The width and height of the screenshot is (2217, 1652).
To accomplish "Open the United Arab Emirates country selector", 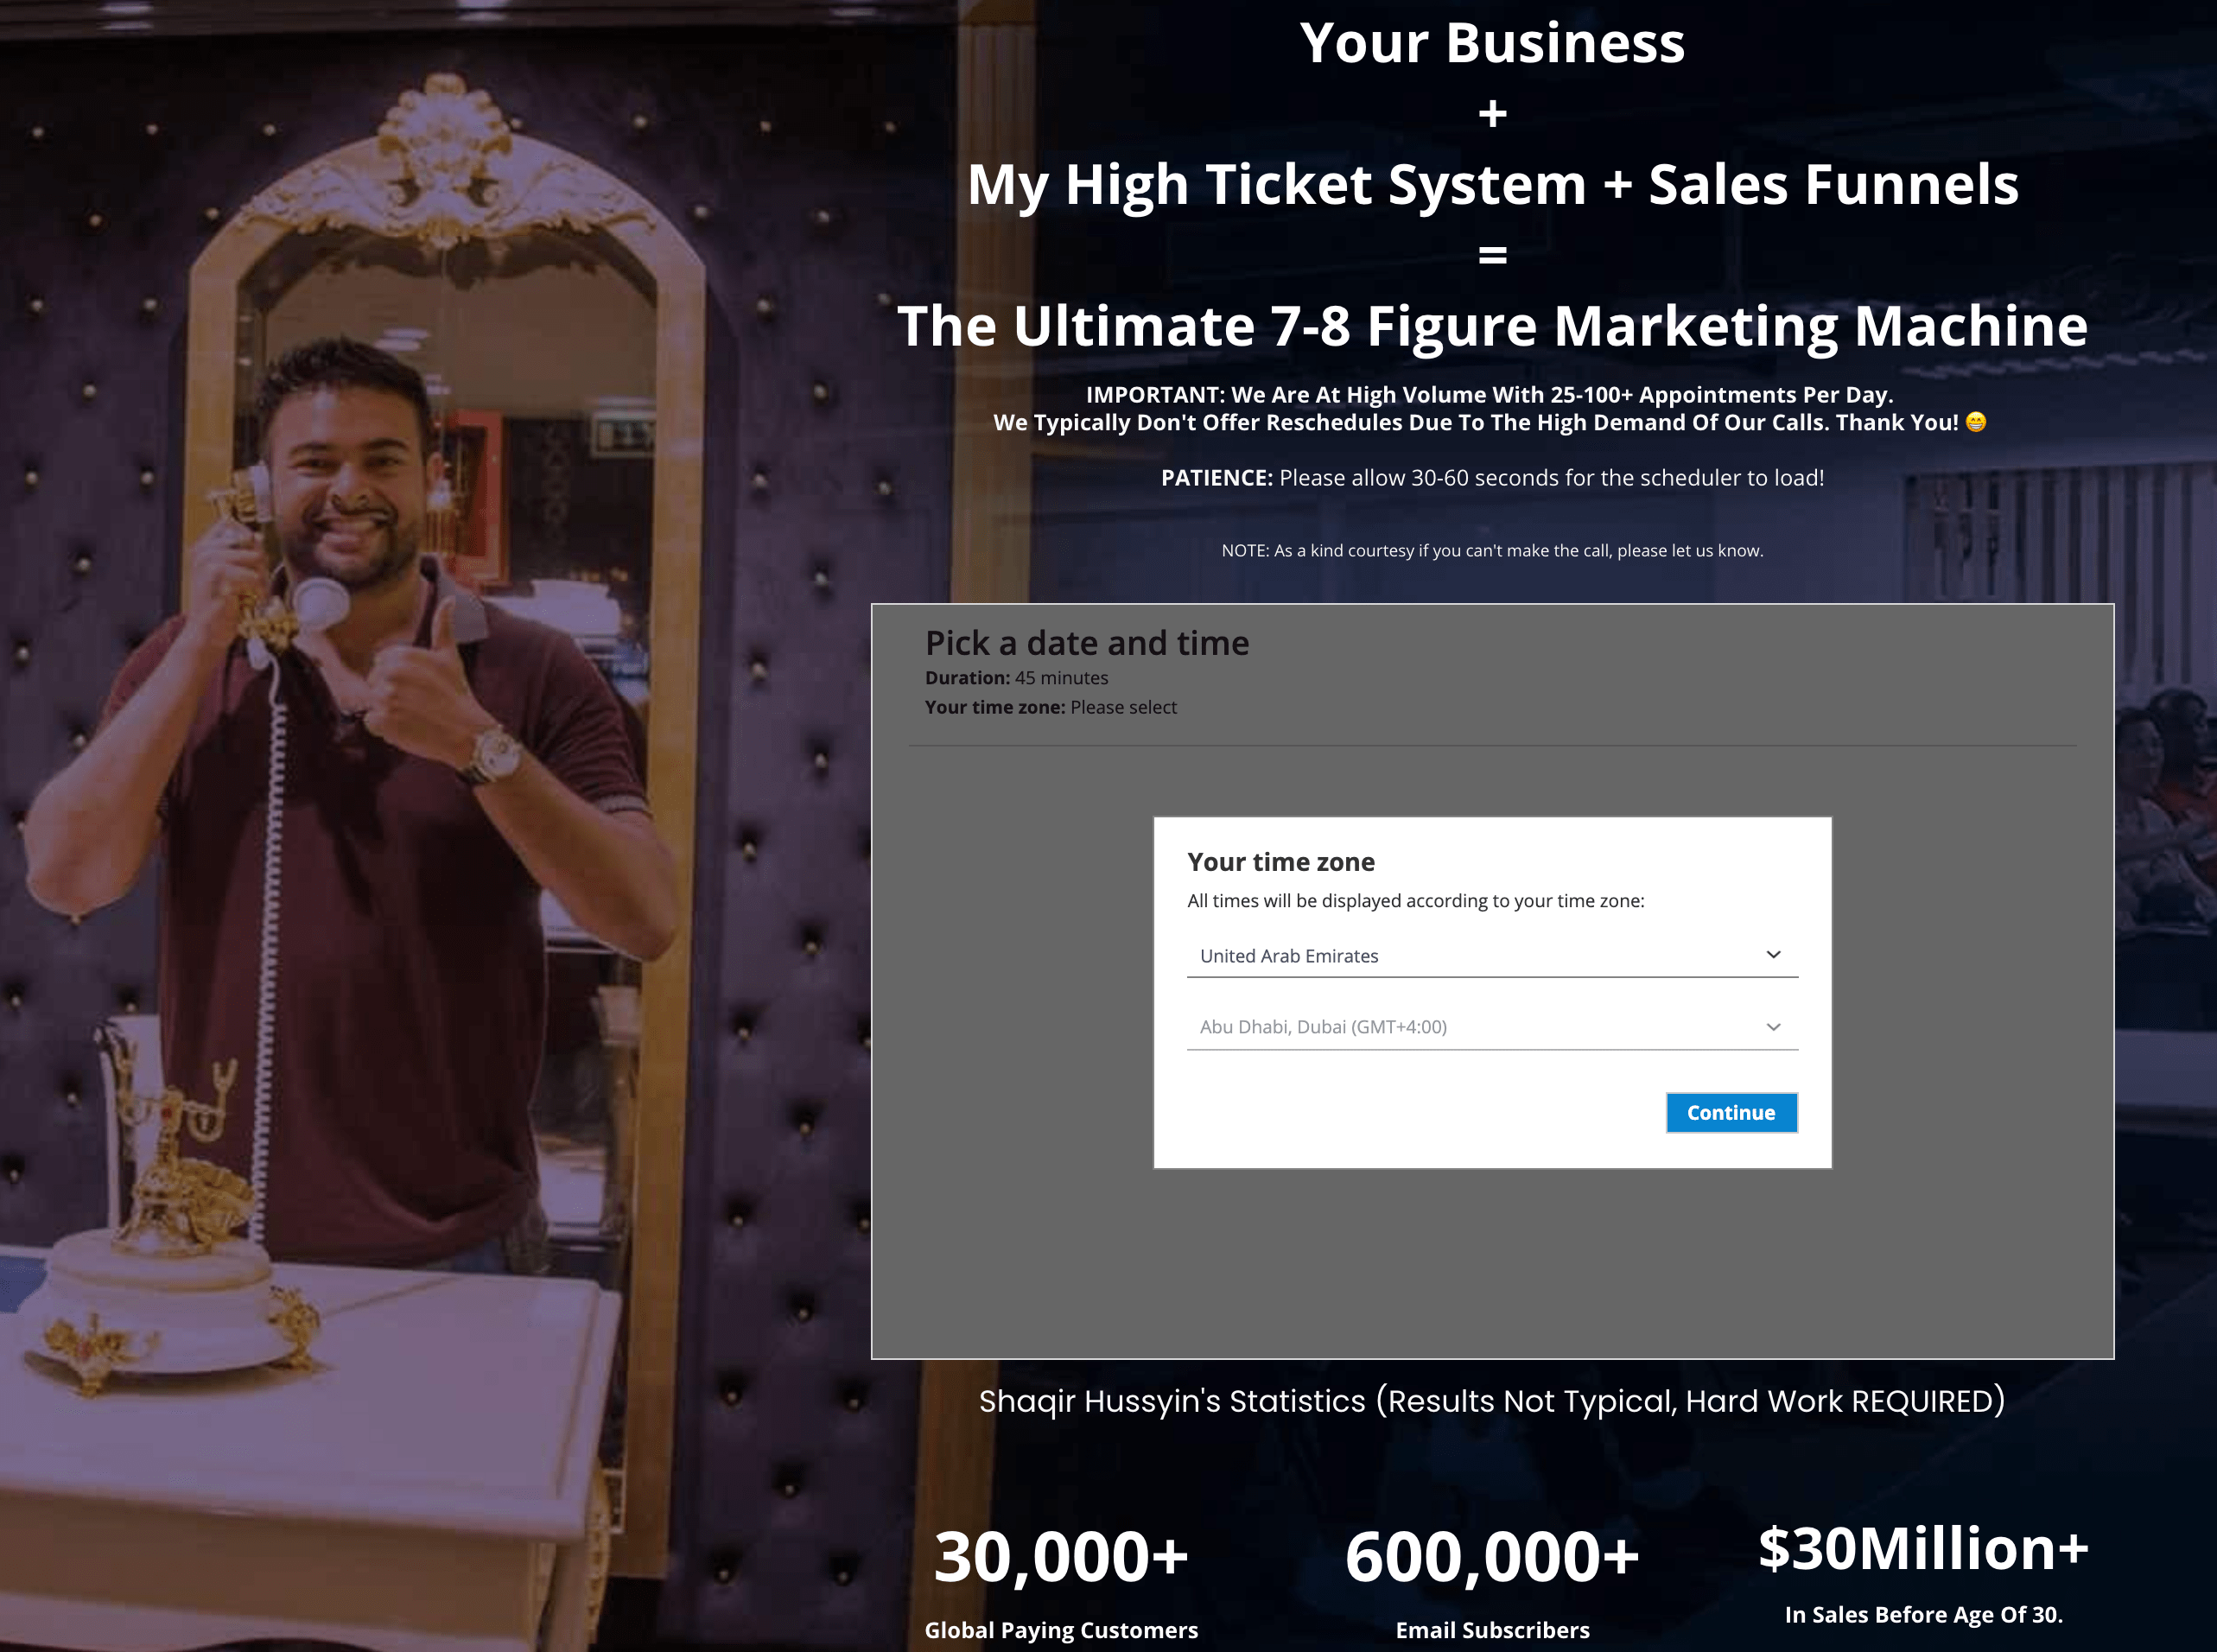I will (1492, 956).
